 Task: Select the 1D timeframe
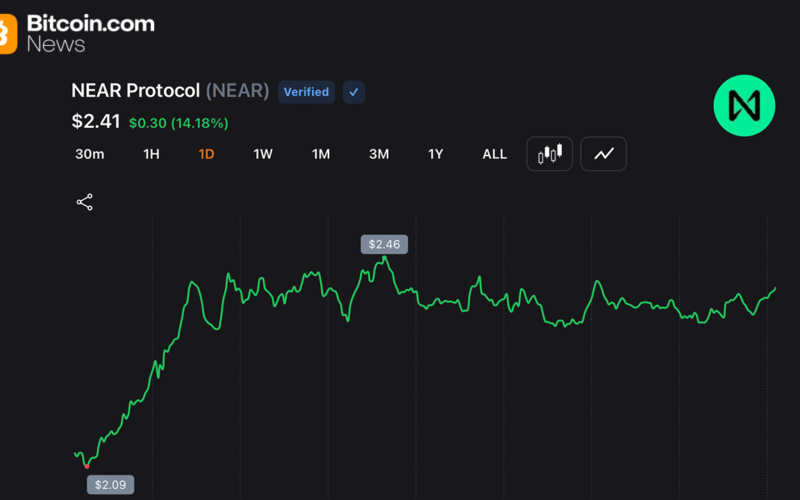tap(206, 154)
